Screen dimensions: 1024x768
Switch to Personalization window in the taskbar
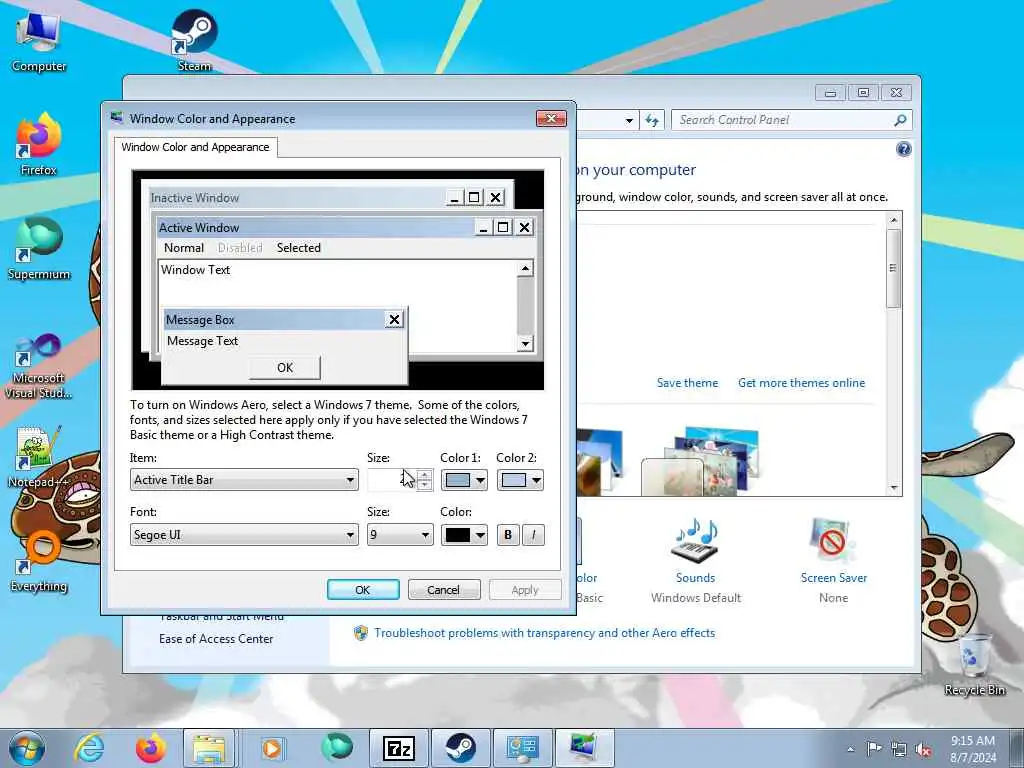pyautogui.click(x=583, y=748)
